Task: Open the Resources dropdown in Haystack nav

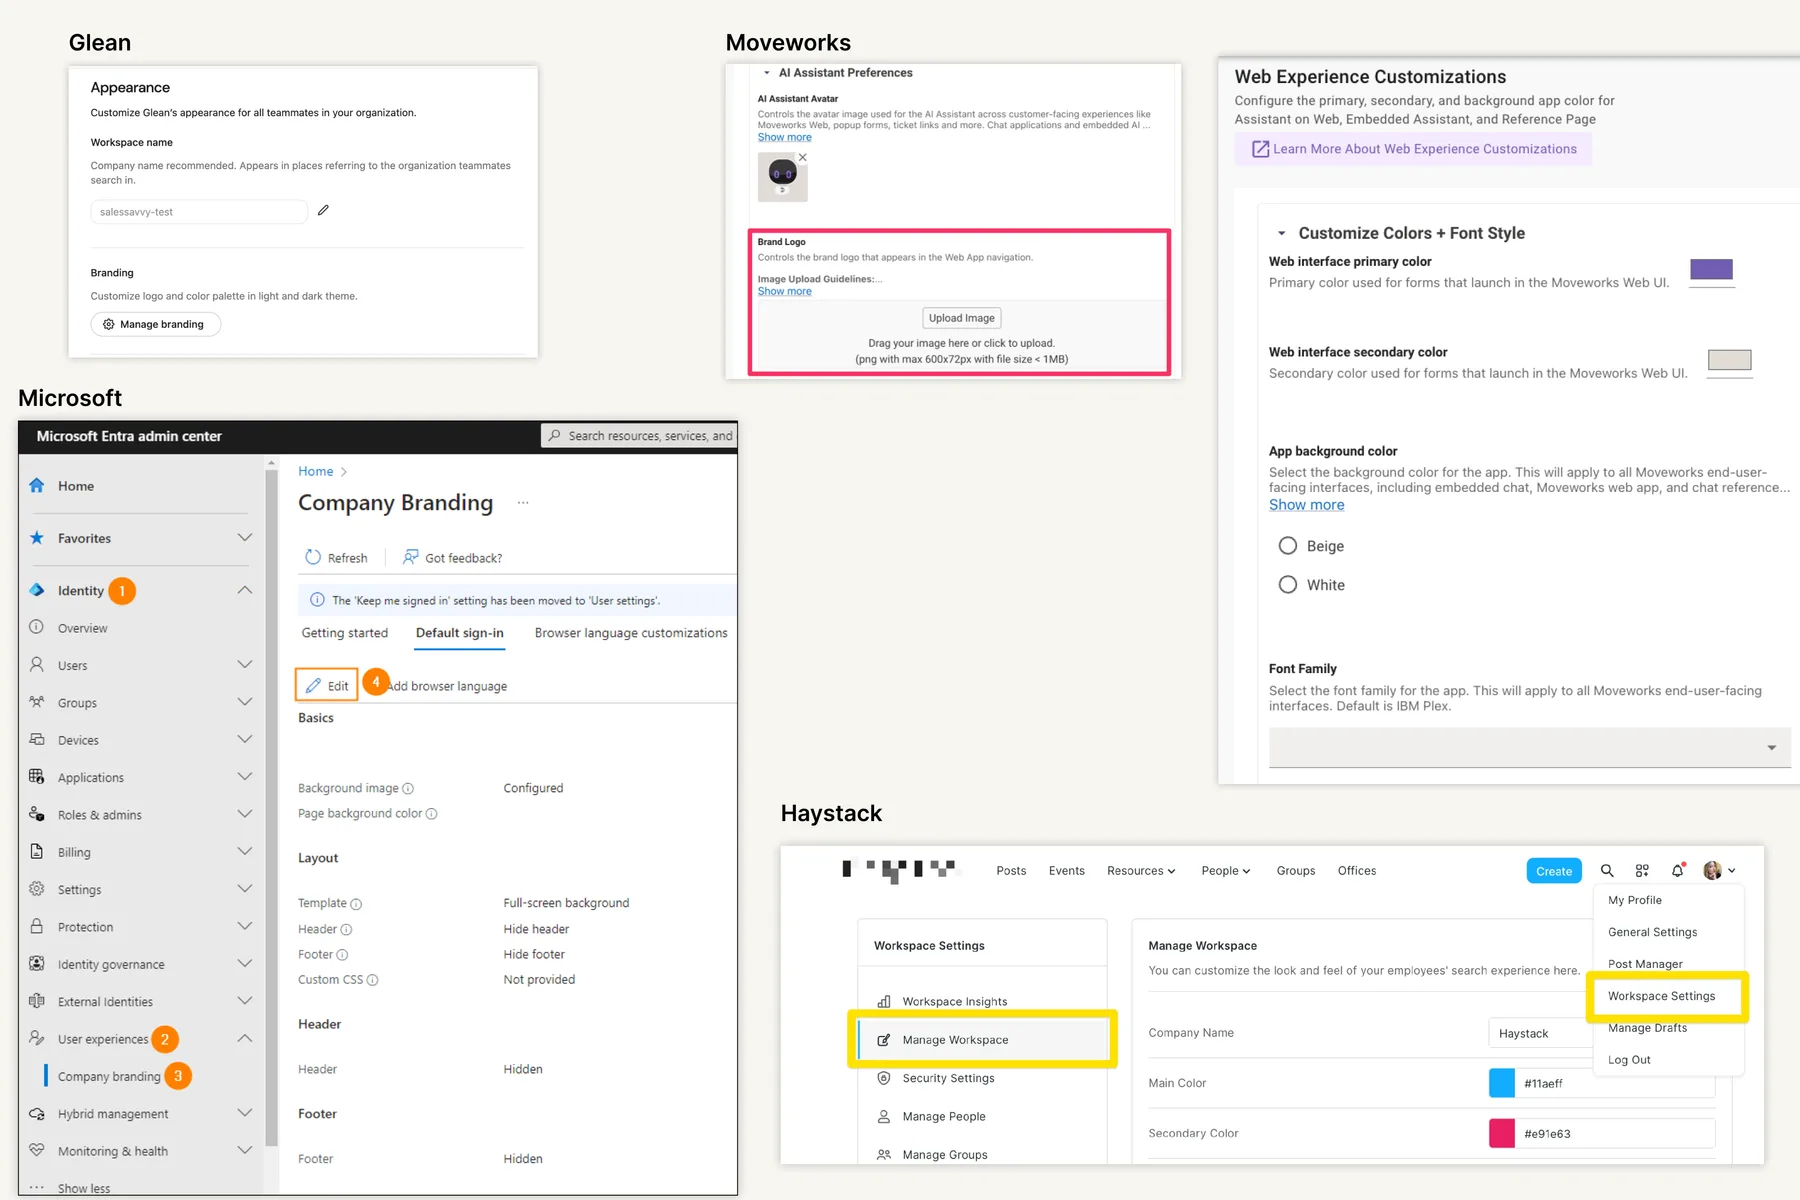Action: (1141, 870)
